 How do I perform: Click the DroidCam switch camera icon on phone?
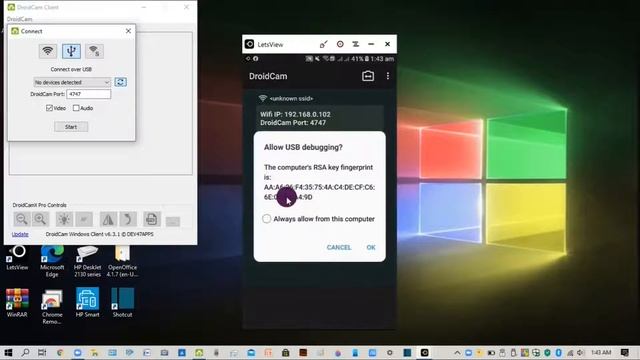[368, 76]
